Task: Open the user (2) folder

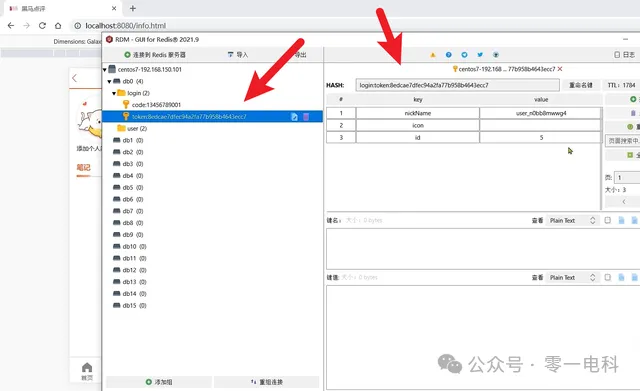Action: 137,129
